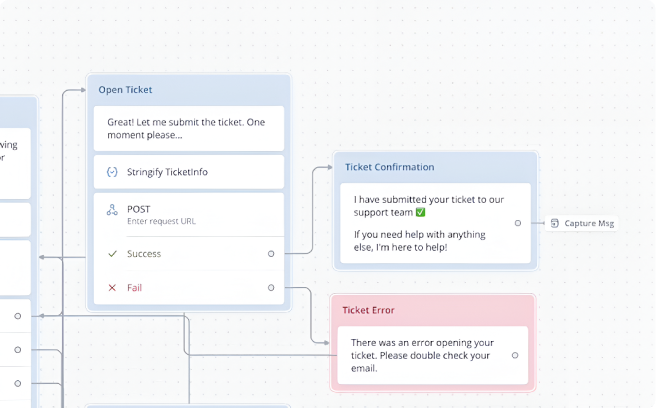Click the POST API request icon

[x=112, y=210]
